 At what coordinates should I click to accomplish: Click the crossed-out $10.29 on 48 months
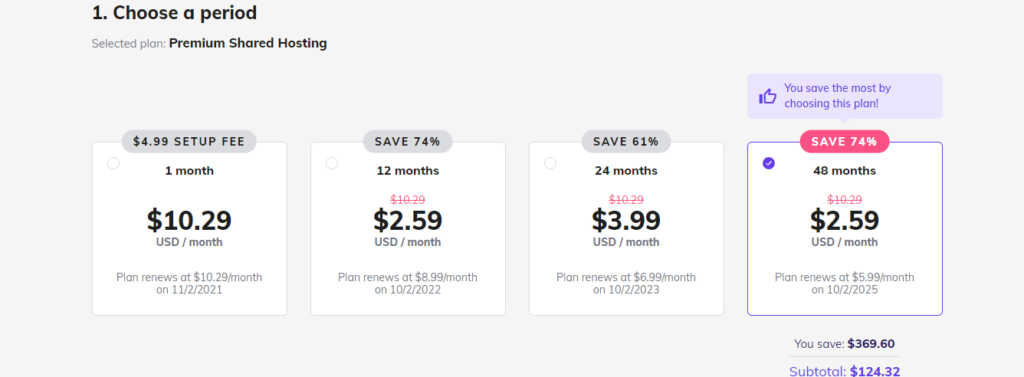pos(844,200)
